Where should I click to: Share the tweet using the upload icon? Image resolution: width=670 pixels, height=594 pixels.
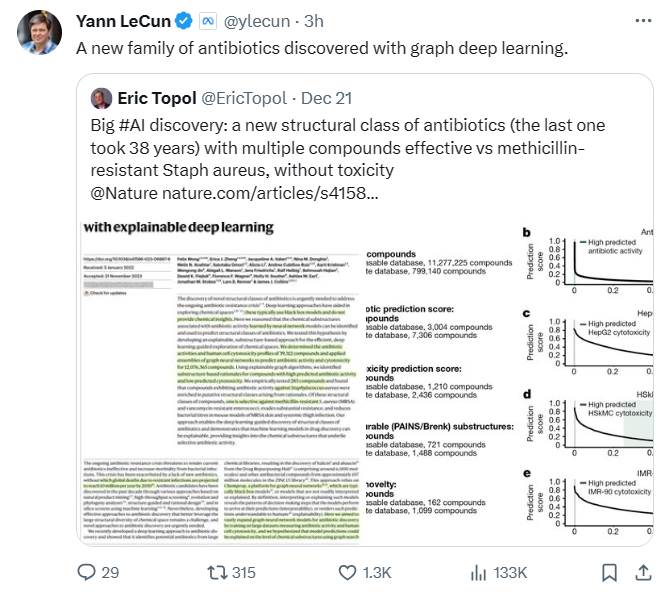point(643,572)
